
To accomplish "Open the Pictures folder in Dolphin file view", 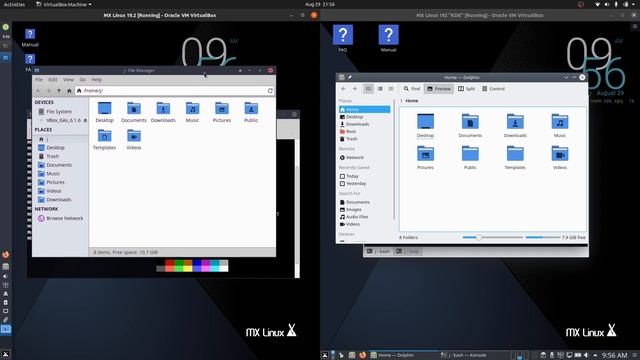I will click(x=425, y=158).
